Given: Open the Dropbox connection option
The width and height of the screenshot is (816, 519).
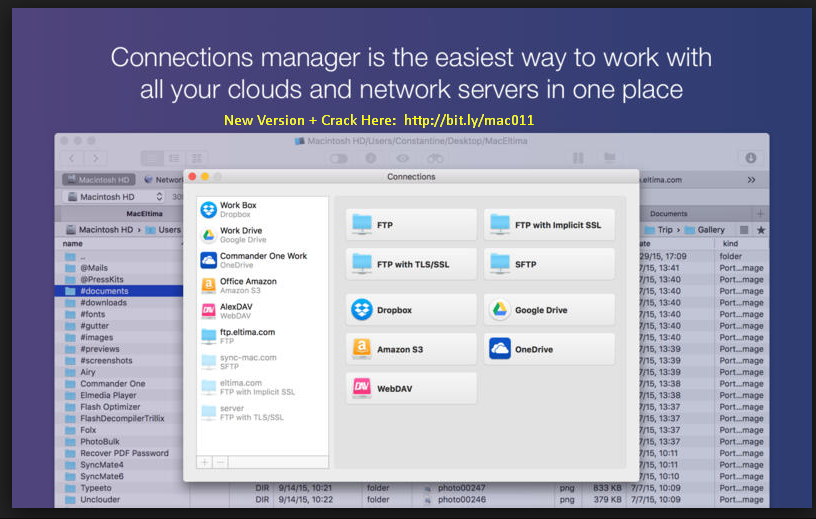Looking at the screenshot, I should (411, 310).
